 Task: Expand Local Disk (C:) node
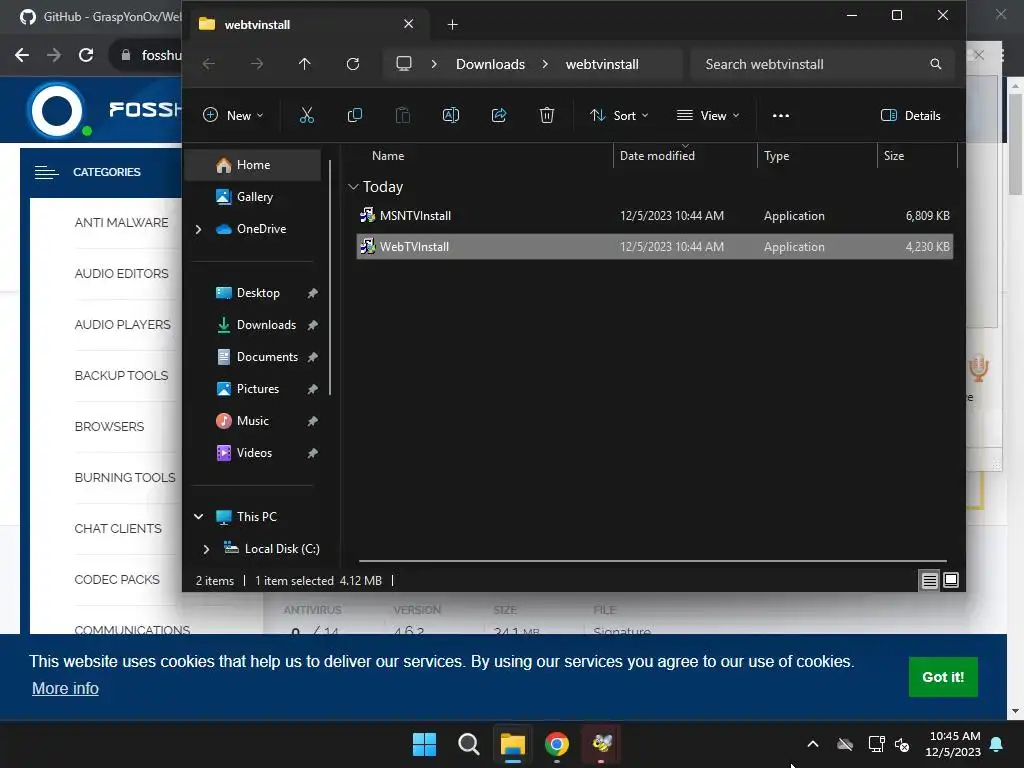[x=206, y=549]
